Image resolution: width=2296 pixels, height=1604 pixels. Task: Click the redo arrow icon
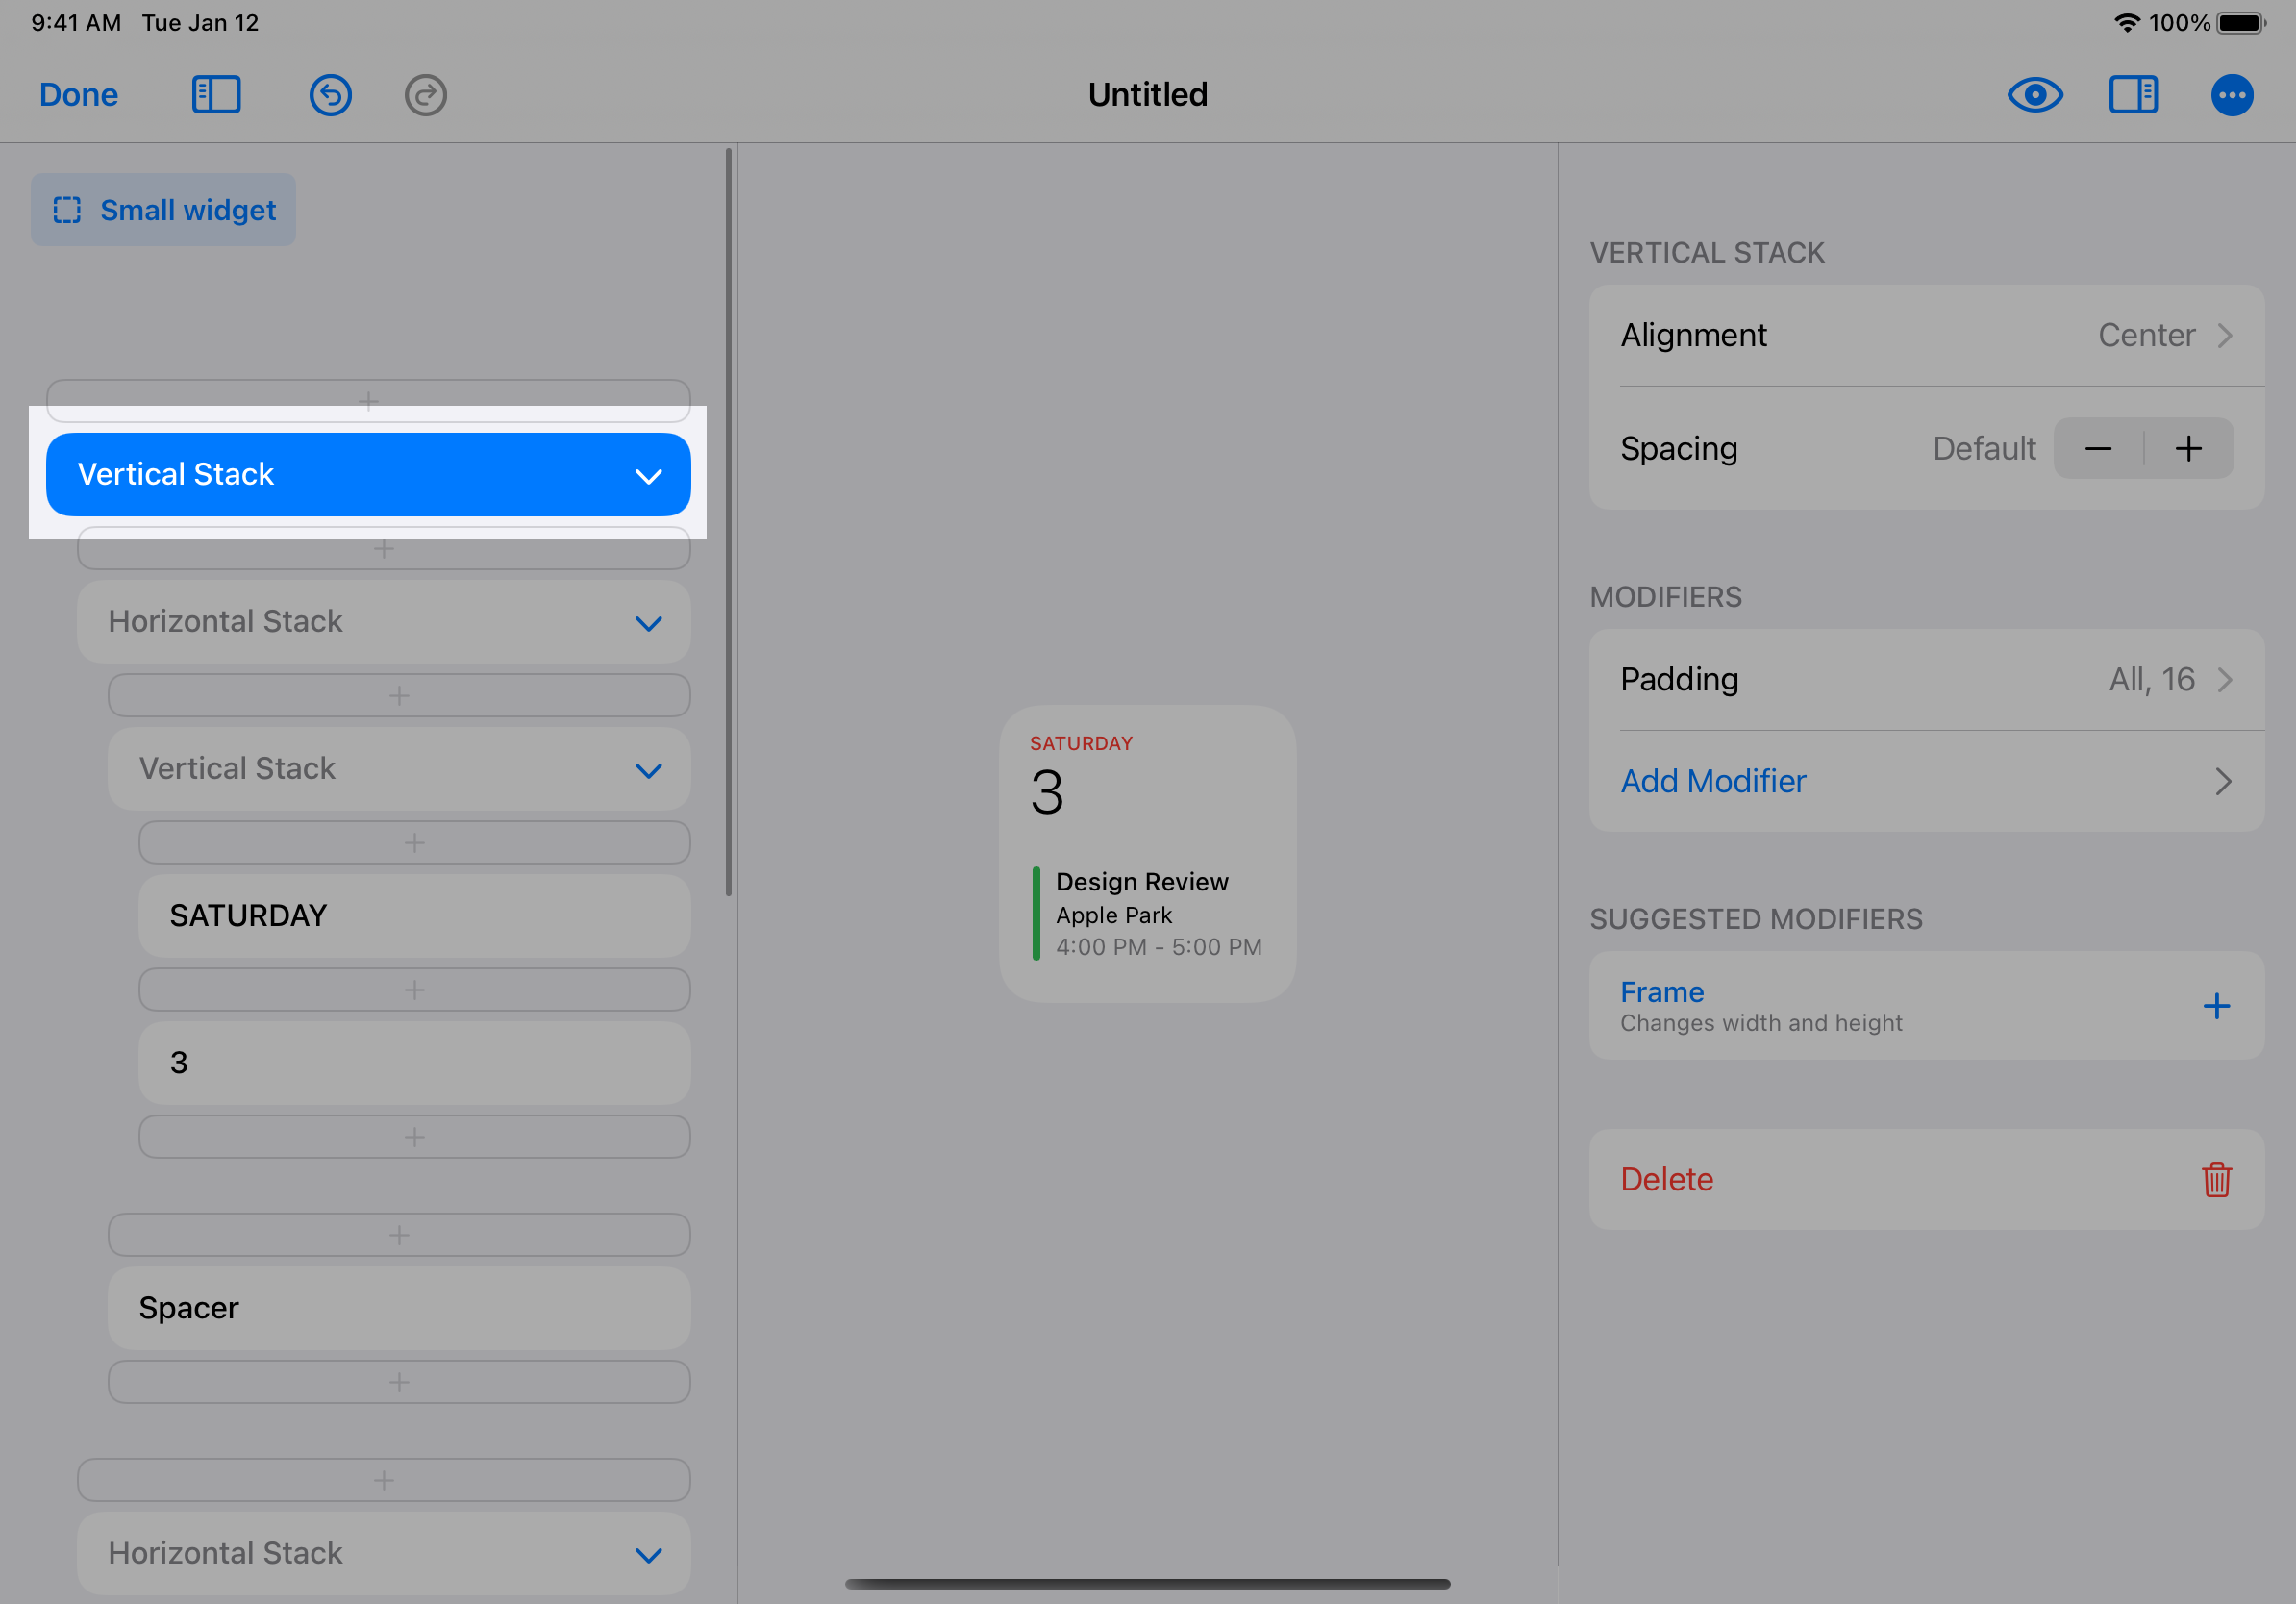(x=425, y=95)
